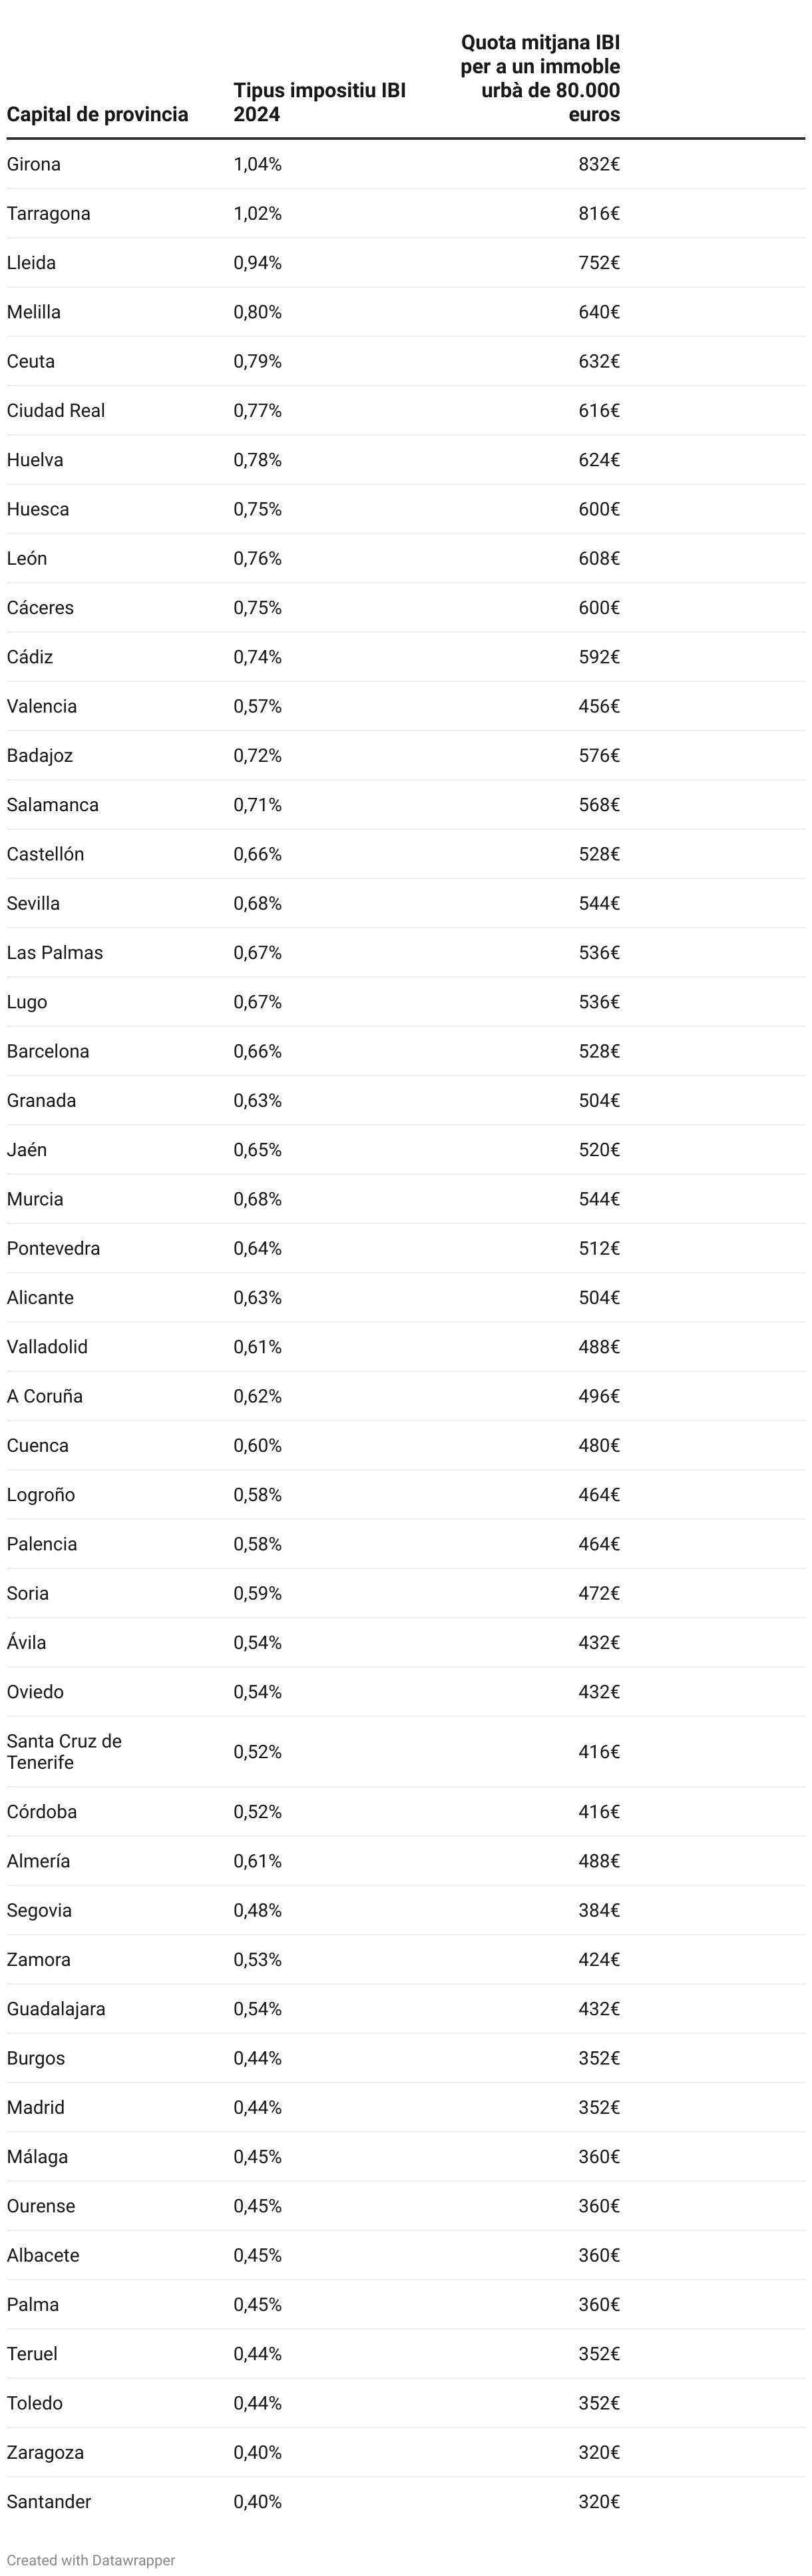
Task: Click the 'Capital de provincia' column header
Action: pos(97,114)
